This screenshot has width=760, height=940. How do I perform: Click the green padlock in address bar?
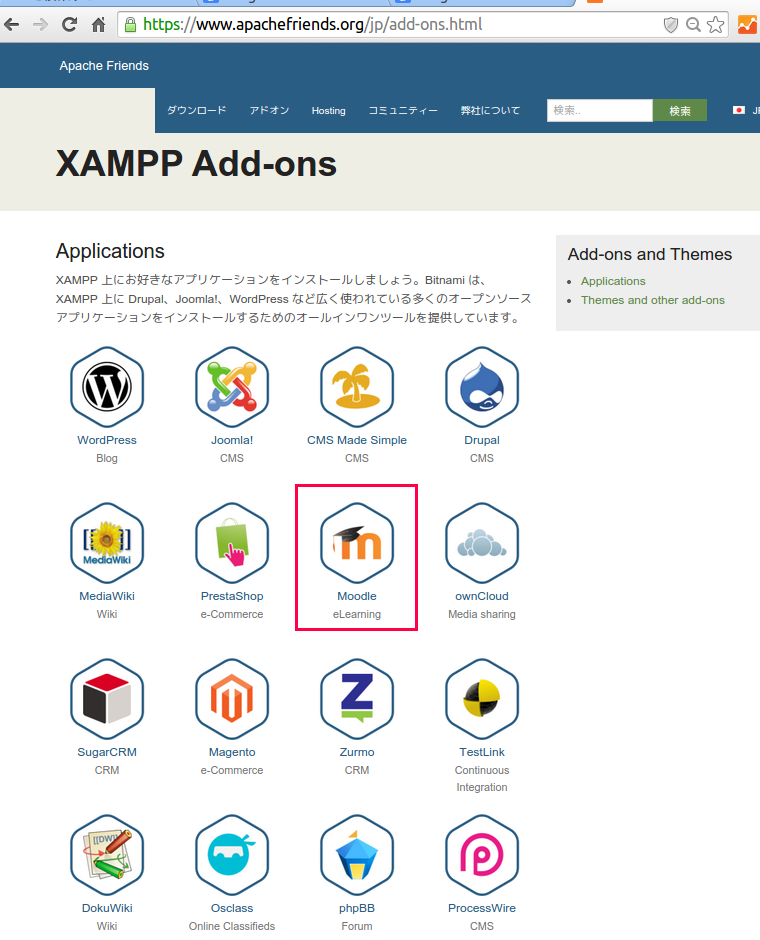point(130,25)
